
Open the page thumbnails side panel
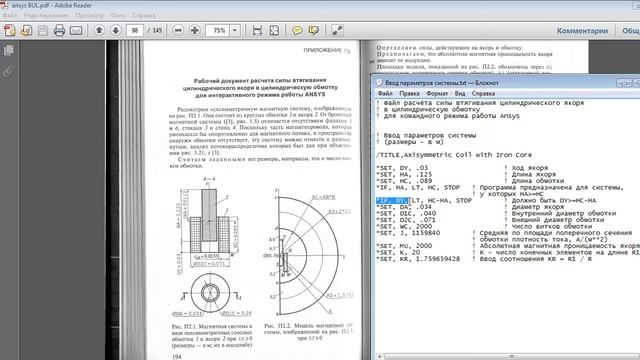pos(9,51)
